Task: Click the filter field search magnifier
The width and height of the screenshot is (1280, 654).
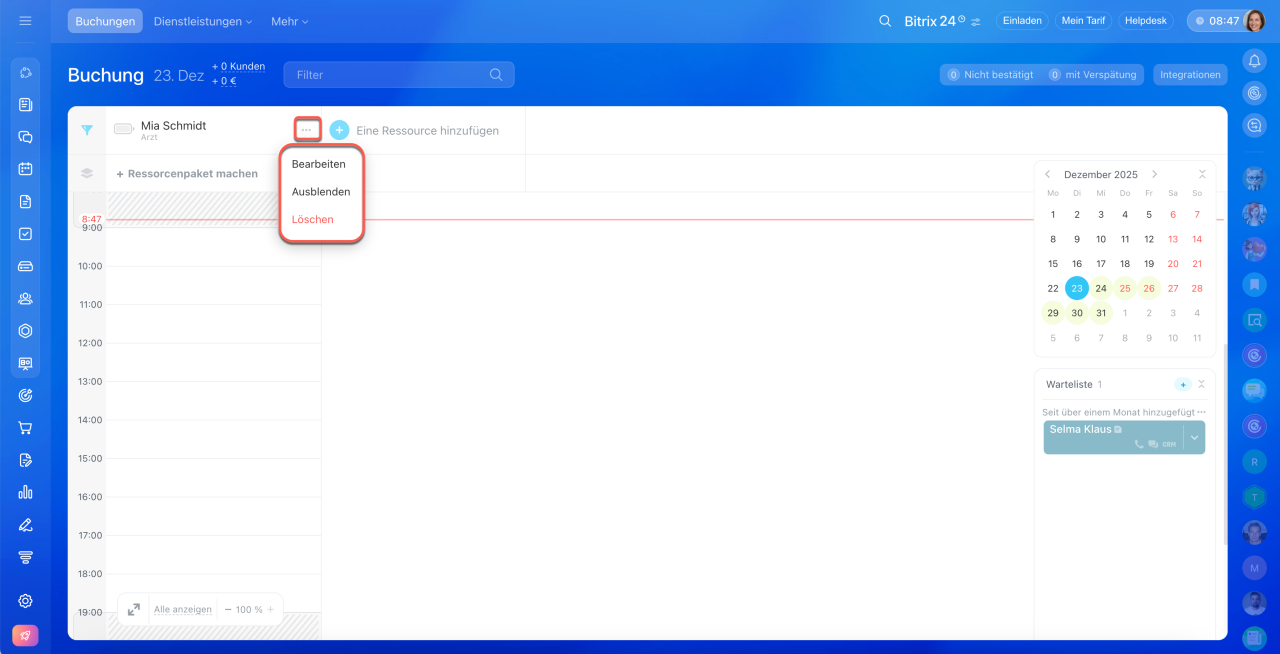Action: tap(496, 75)
